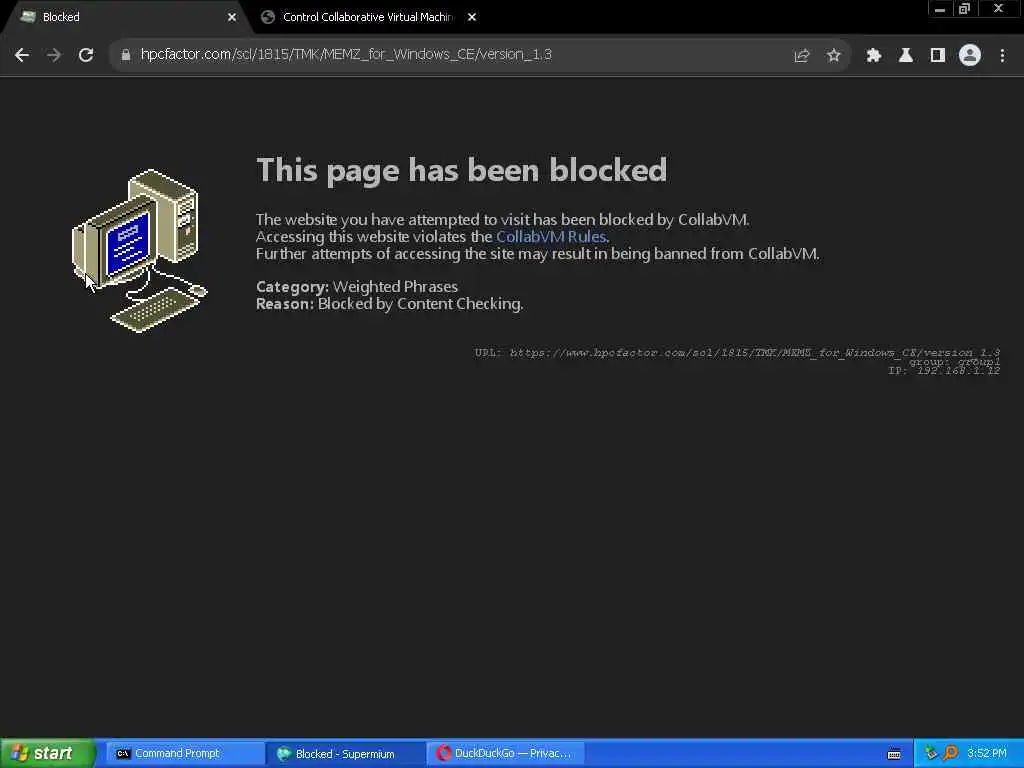Screen dimensions: 1024x768
Task: Restore down the browser window
Action: pyautogui.click(x=965, y=9)
